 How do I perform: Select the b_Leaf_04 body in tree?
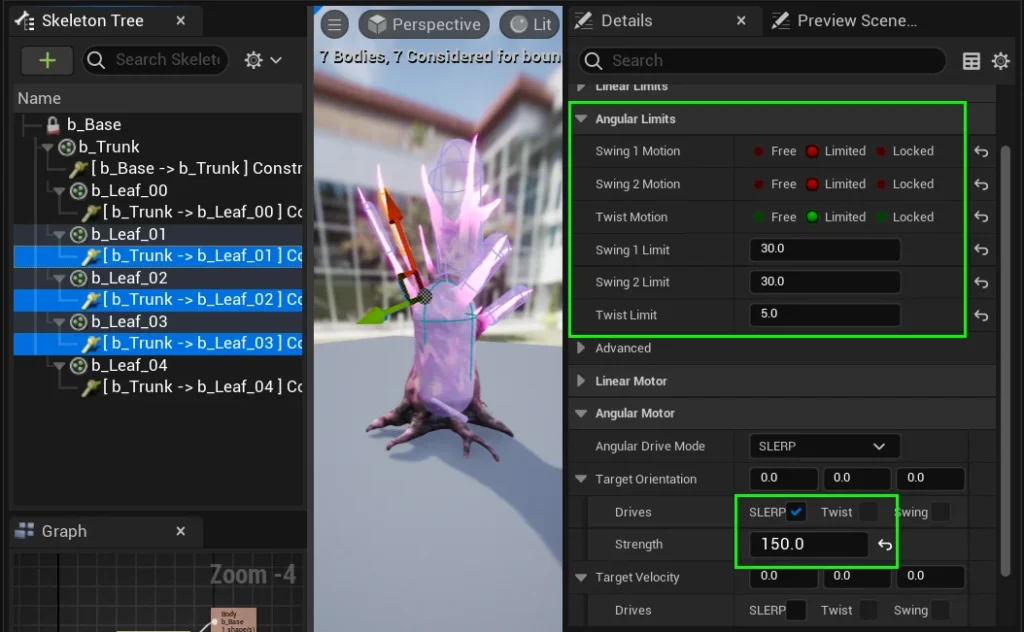[129, 365]
